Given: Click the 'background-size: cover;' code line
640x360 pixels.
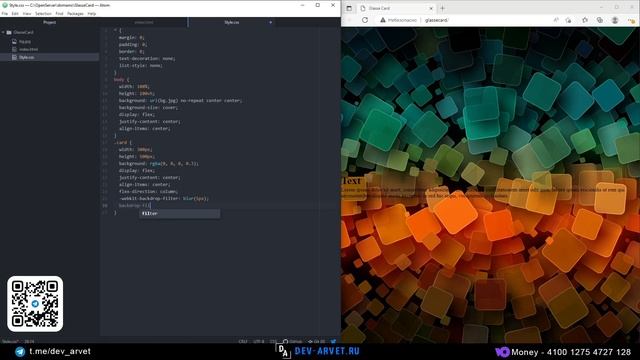Looking at the screenshot, I should click(148, 107).
